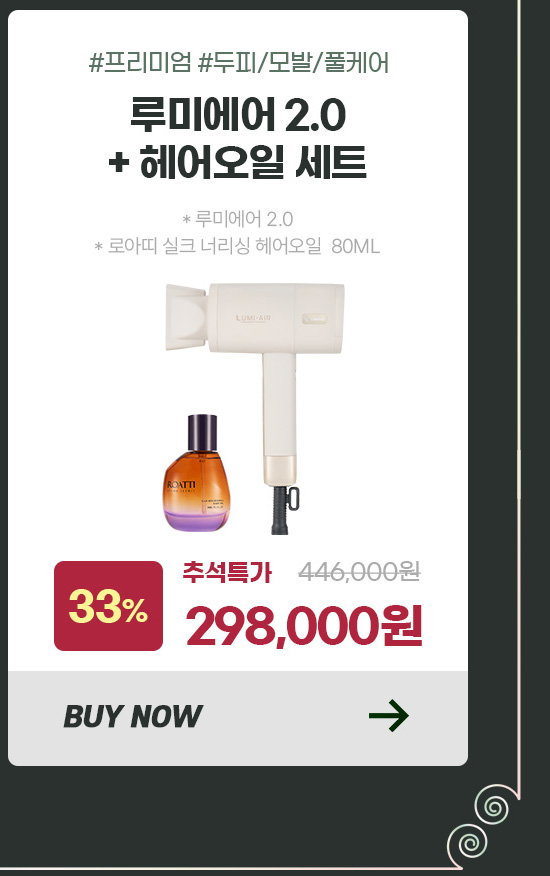Image resolution: width=550 pixels, height=876 pixels.
Task: Click the * 루미에어 2.0 component line
Action: (238, 219)
